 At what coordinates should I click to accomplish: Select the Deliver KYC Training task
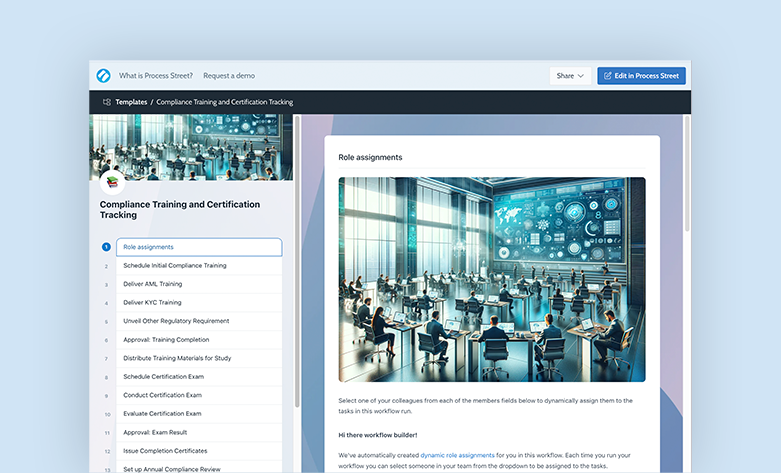(199, 302)
